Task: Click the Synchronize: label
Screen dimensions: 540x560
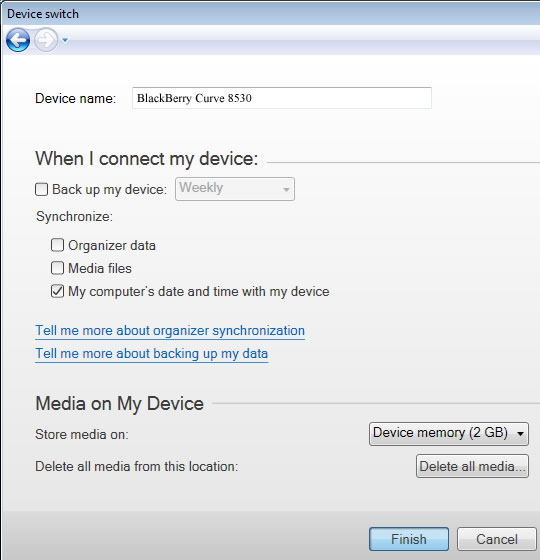Action: pos(74,216)
